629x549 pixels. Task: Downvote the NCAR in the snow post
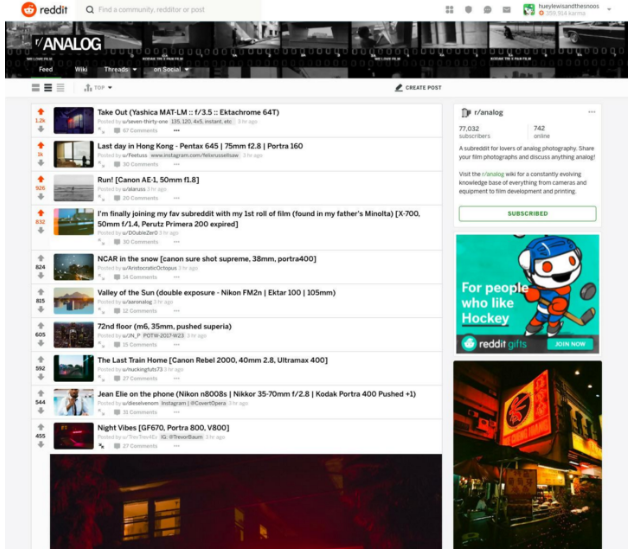click(x=41, y=276)
